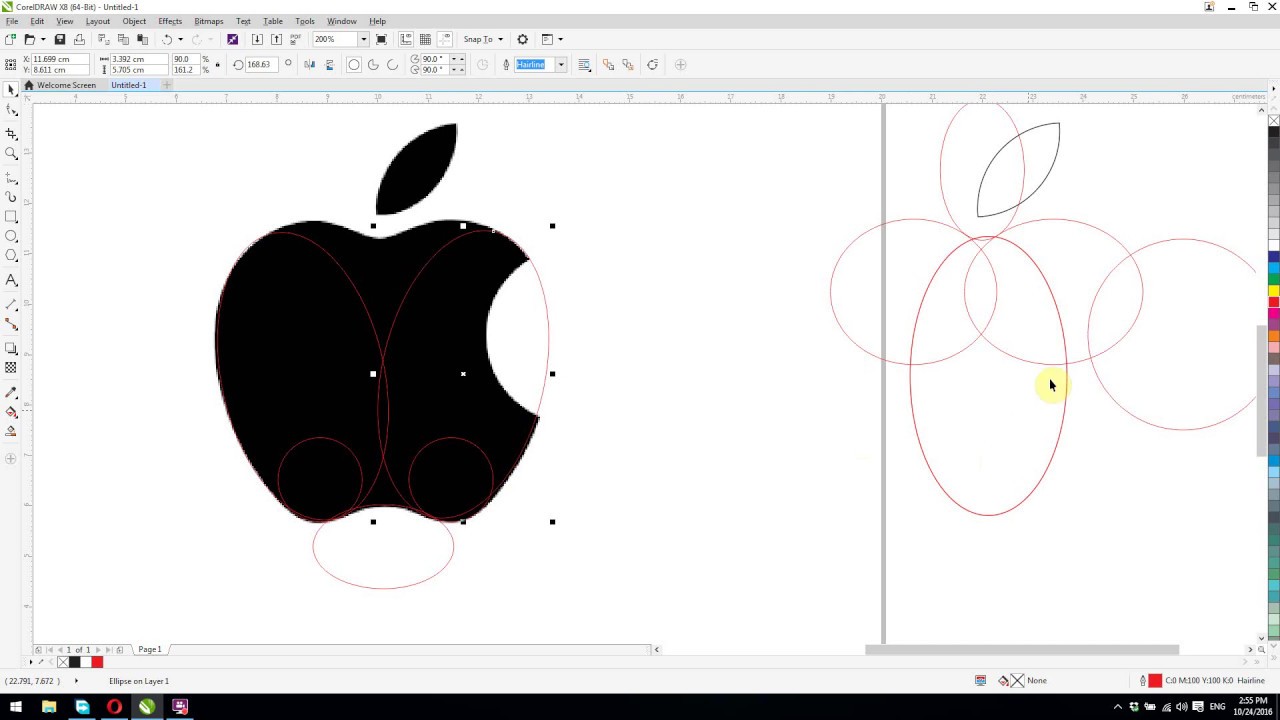Open the Snap To dropdown
1280x720 pixels.
pos(484,39)
